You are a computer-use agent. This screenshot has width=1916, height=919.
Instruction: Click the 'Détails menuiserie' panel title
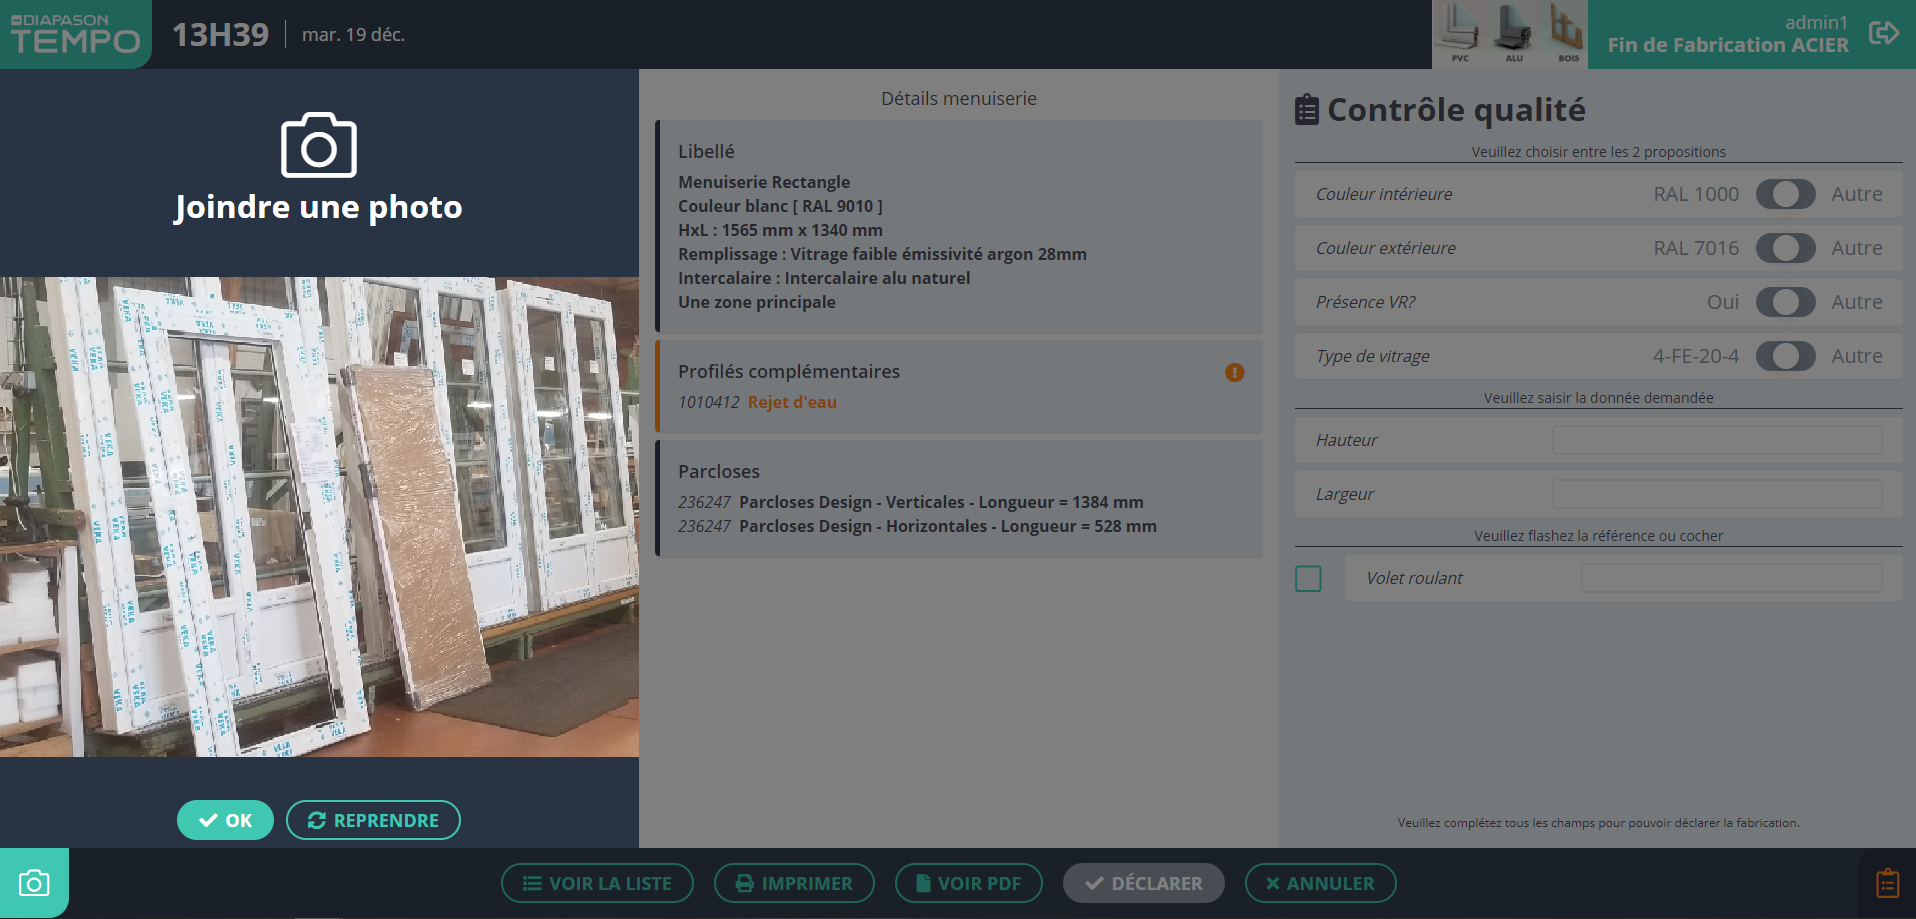[x=958, y=99]
